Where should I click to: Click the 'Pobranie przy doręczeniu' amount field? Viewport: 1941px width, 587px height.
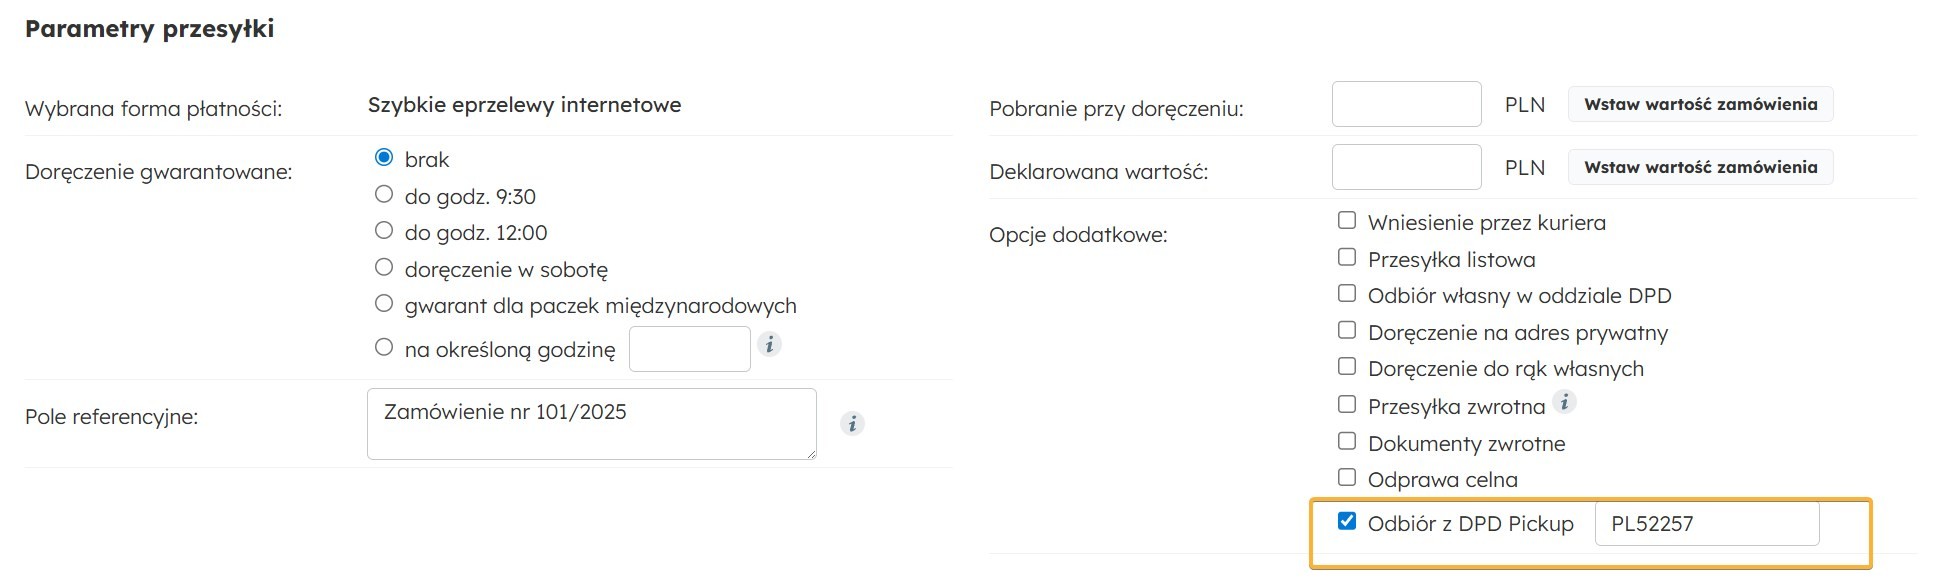[x=1406, y=104]
